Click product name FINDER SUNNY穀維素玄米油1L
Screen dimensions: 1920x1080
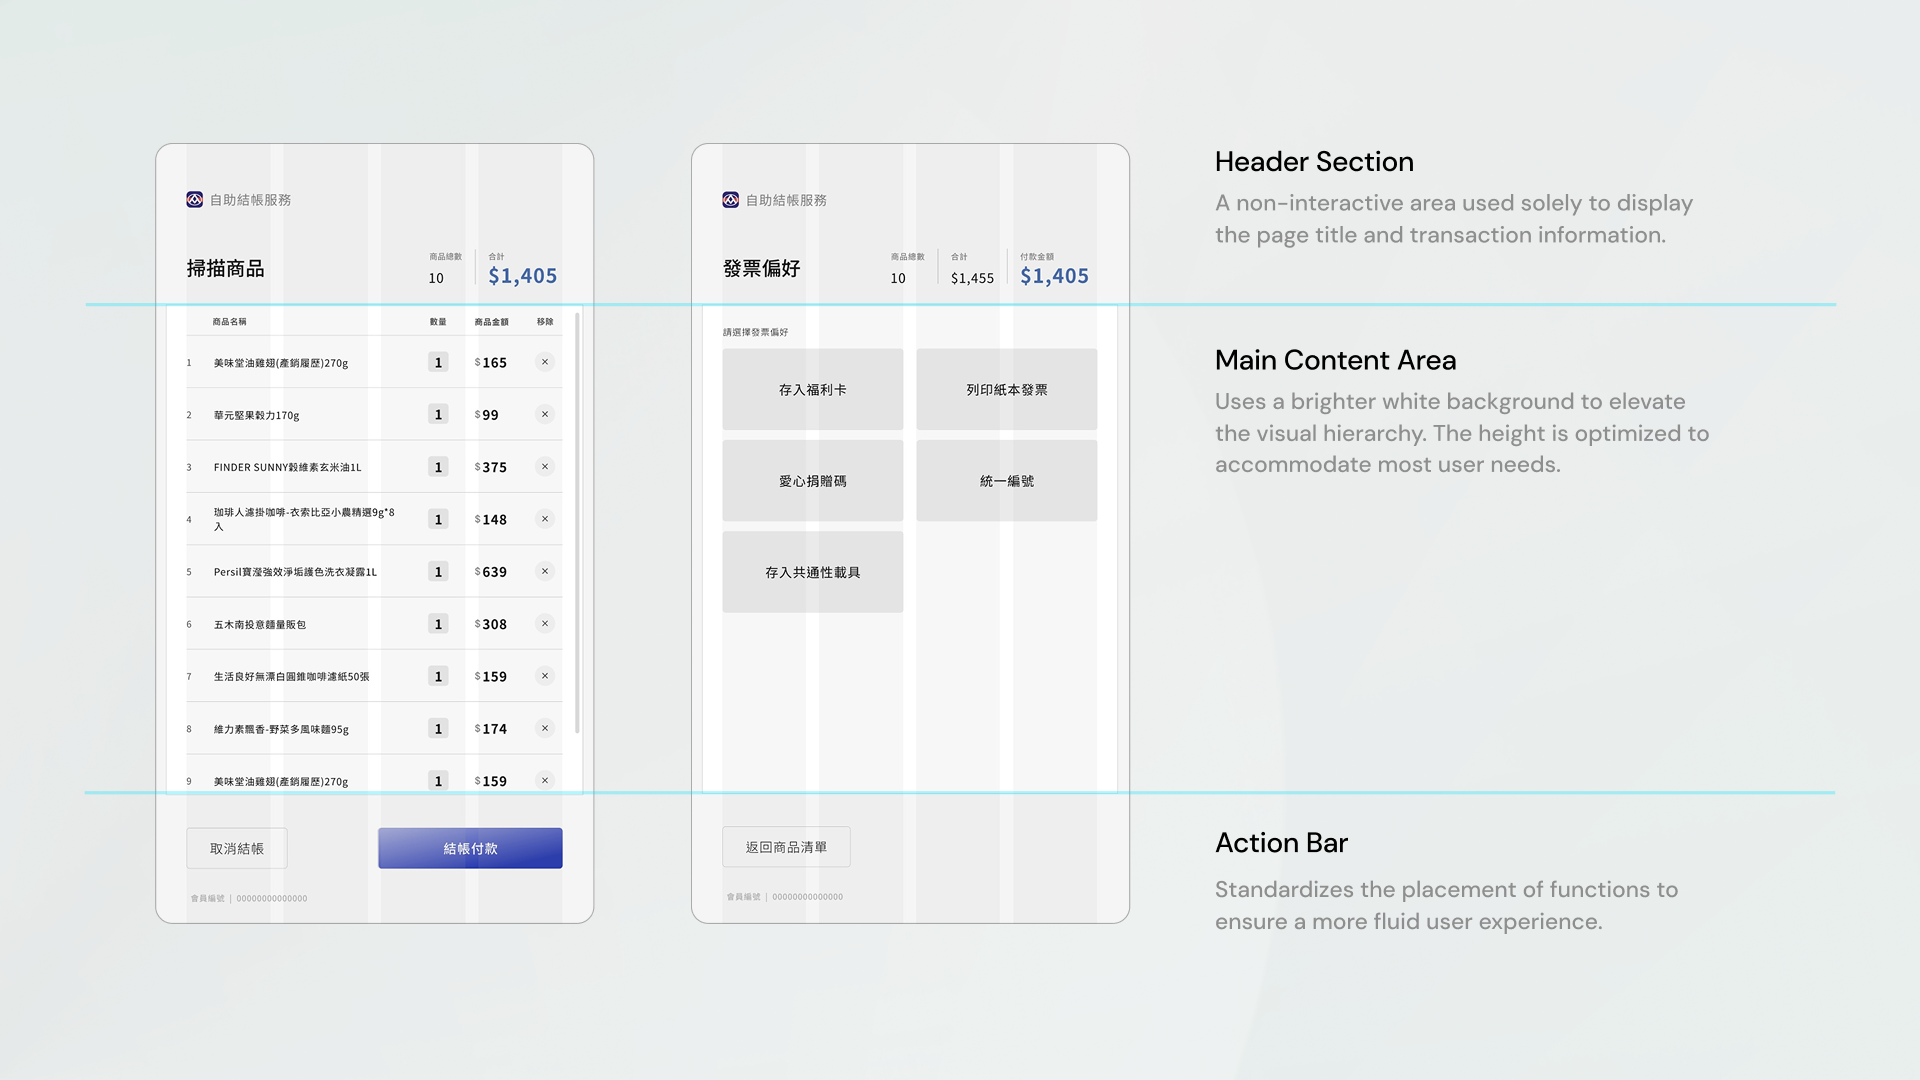click(x=287, y=467)
